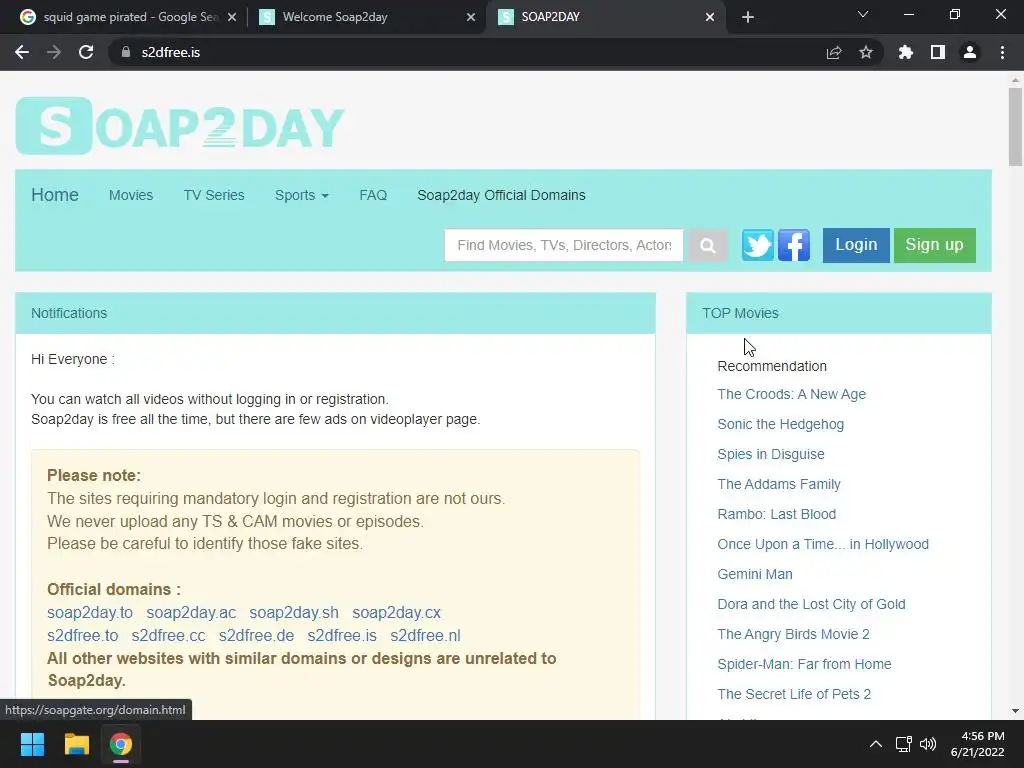Open the soap2day.to domain link
The height and width of the screenshot is (768, 1024).
(x=89, y=613)
